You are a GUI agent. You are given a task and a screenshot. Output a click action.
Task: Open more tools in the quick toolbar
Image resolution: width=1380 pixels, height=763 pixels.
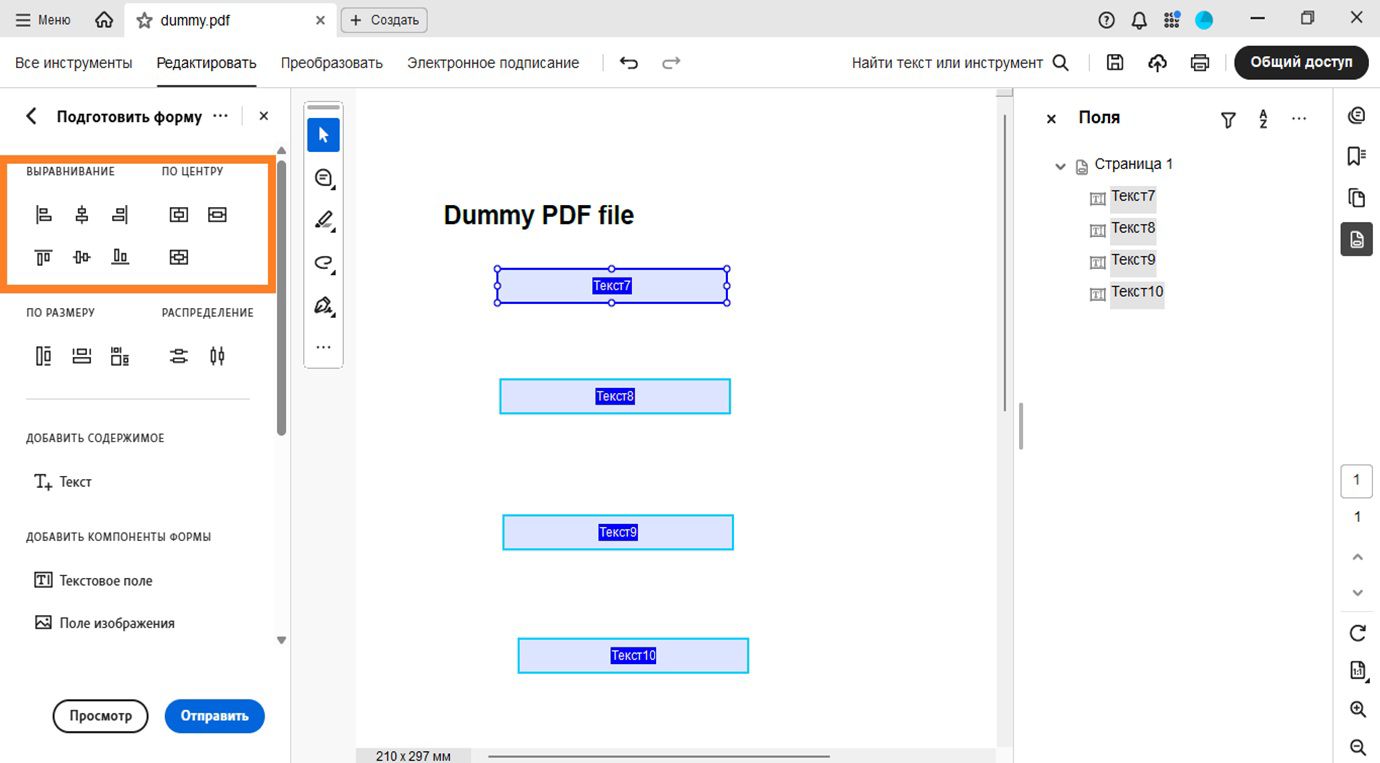323,348
